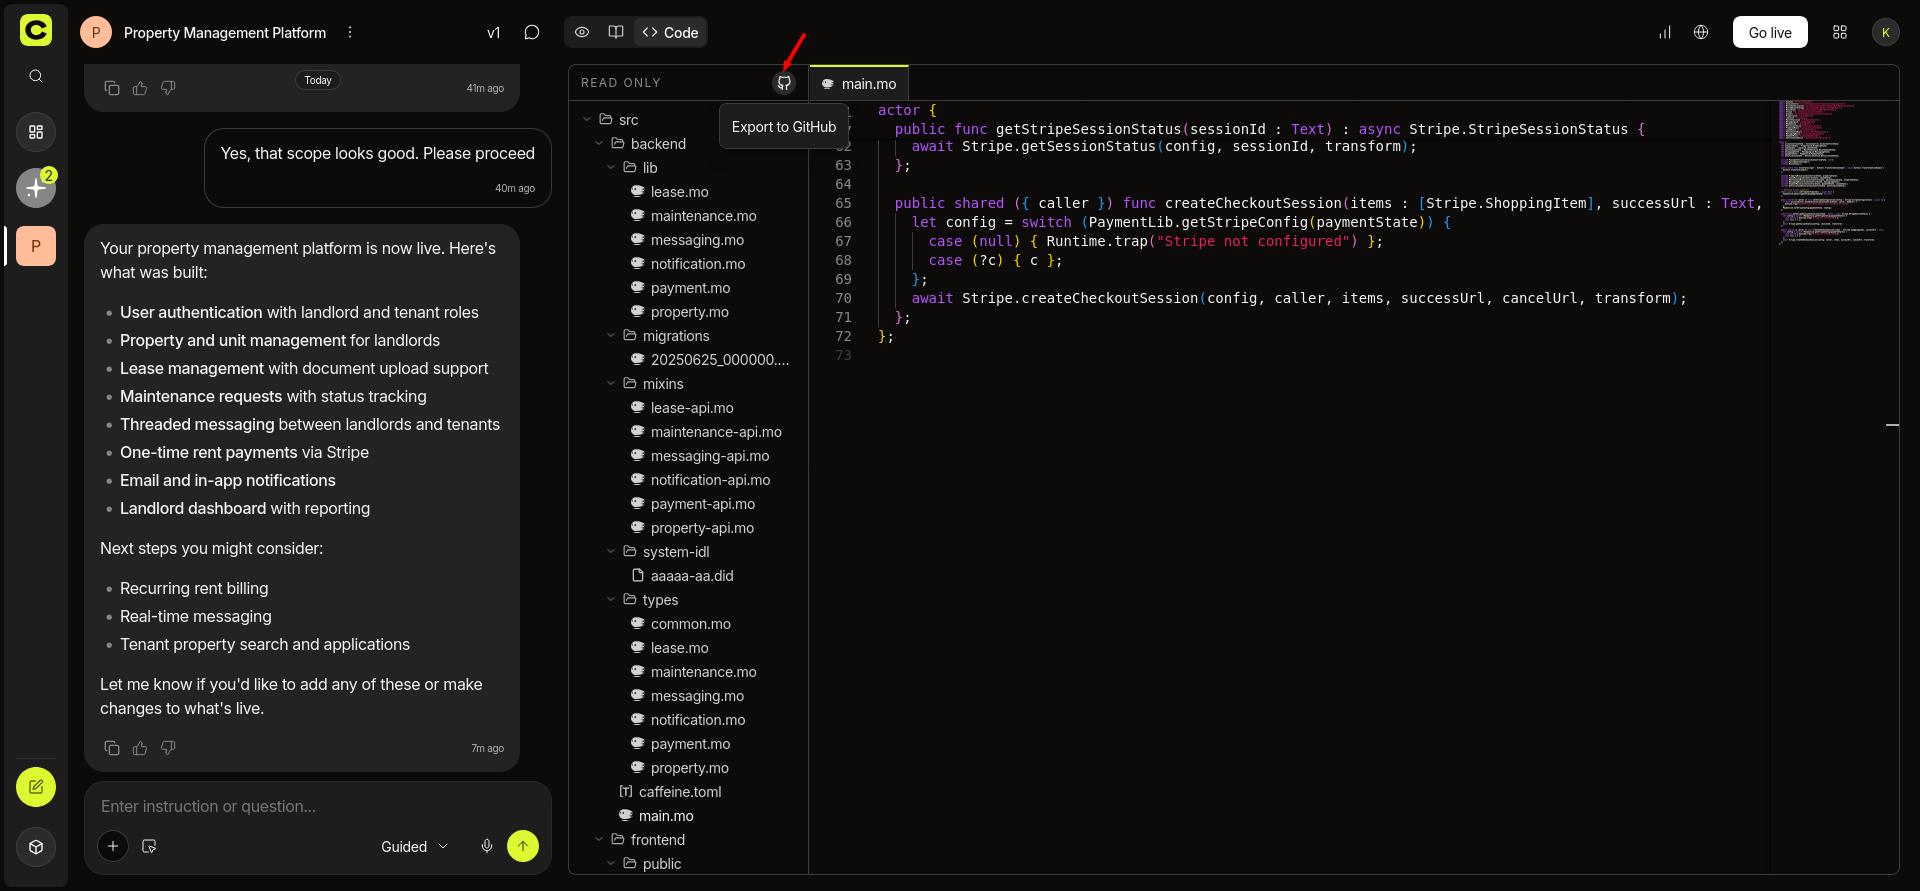
Task: Click the v1 version label
Action: coord(493,33)
